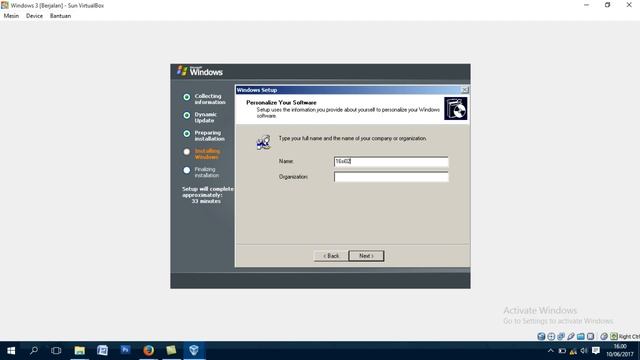Click the VirtualBox window title icon

click(5, 5)
